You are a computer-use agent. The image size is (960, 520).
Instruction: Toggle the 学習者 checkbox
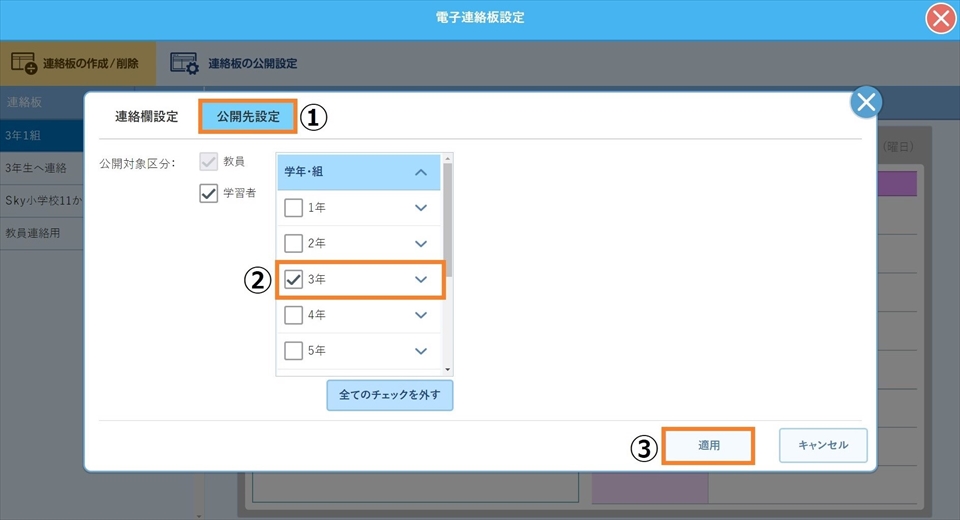tap(209, 194)
